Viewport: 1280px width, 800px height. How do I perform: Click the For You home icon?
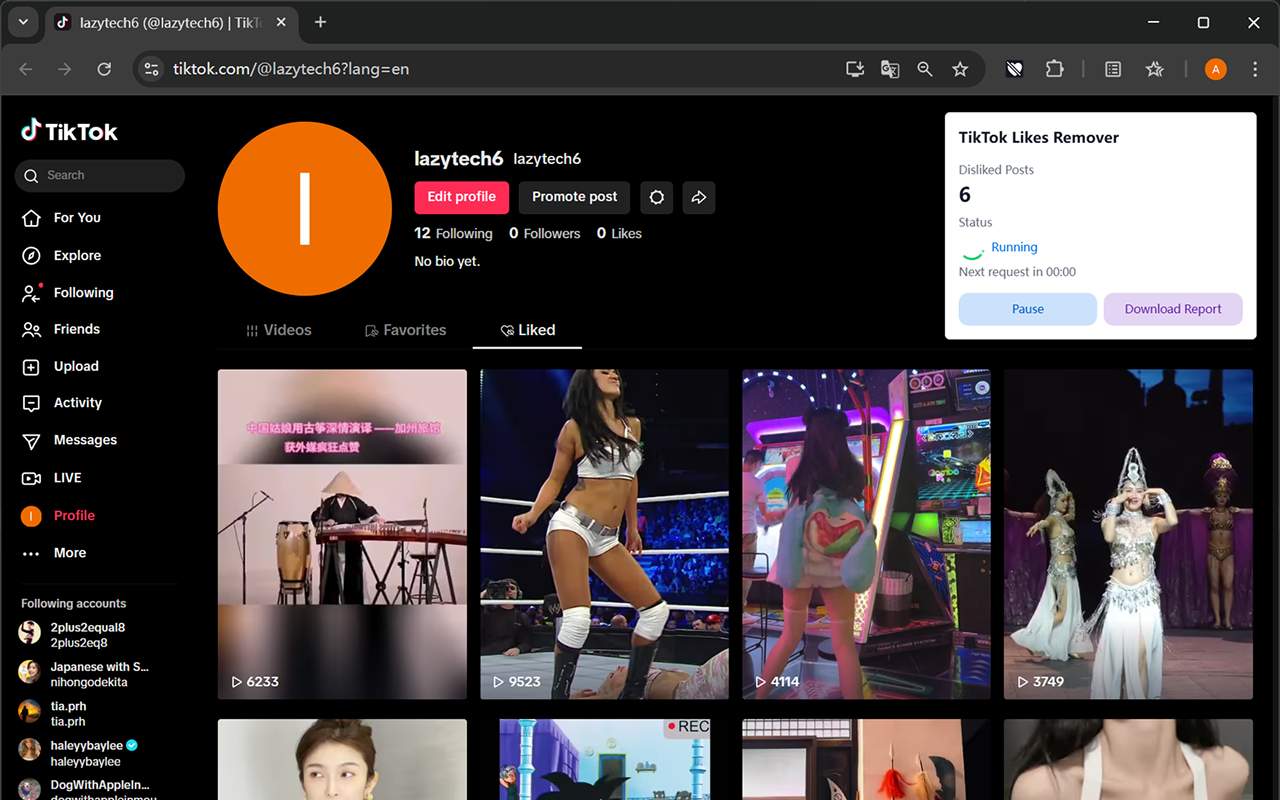click(32, 218)
